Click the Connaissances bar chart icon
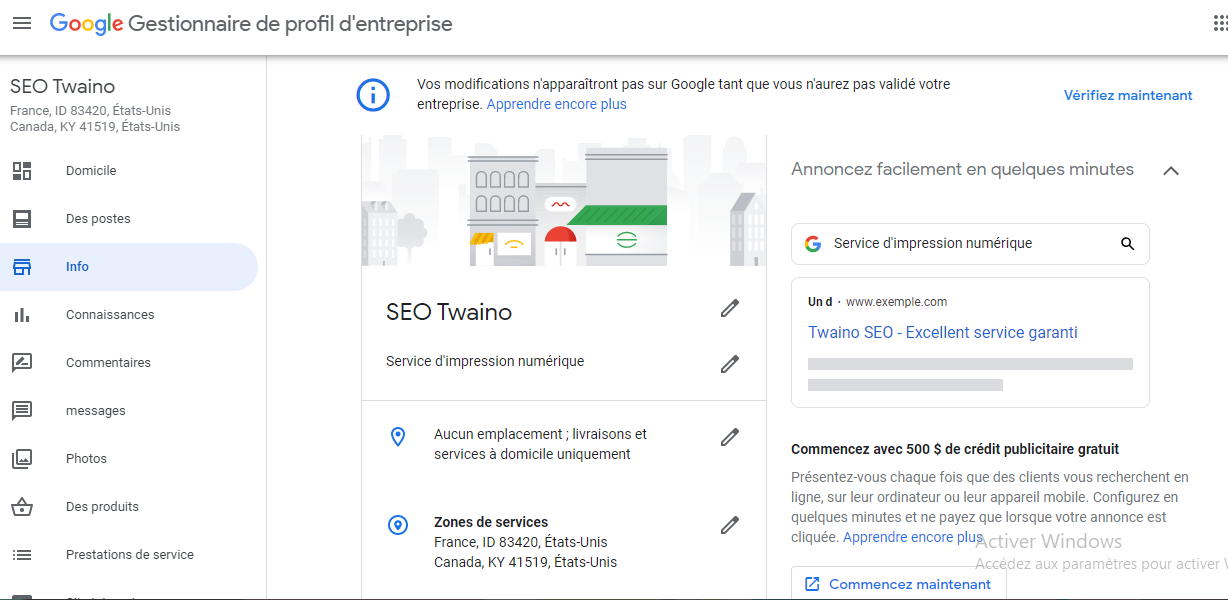This screenshot has width=1228, height=600. tap(22, 315)
